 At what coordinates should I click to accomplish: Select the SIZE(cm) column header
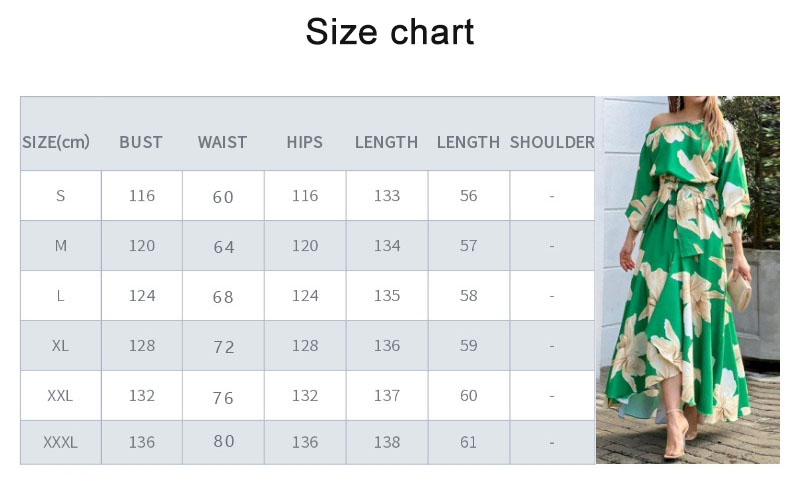[56, 142]
